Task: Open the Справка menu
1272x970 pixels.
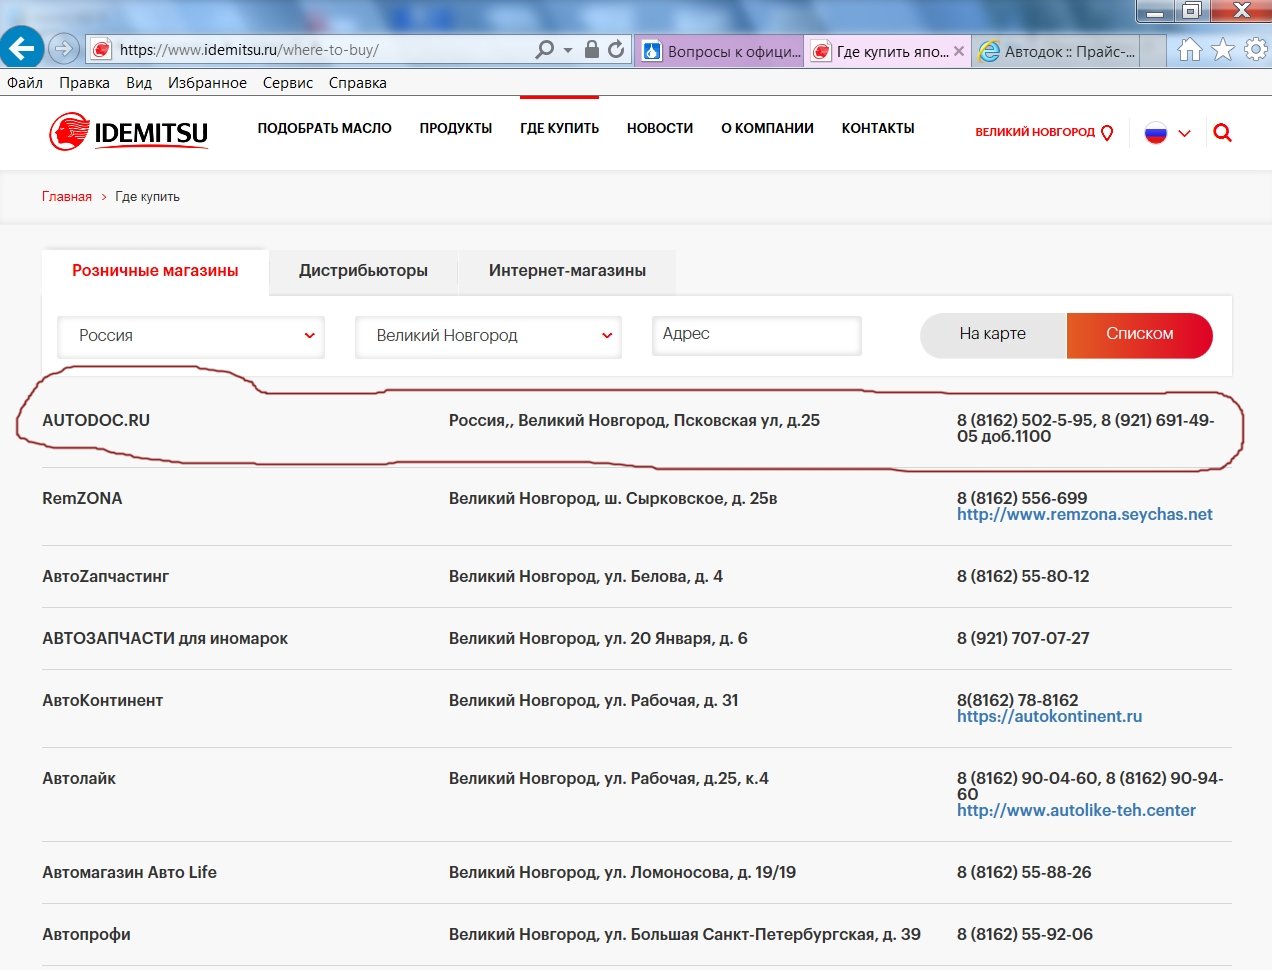Action: point(357,83)
